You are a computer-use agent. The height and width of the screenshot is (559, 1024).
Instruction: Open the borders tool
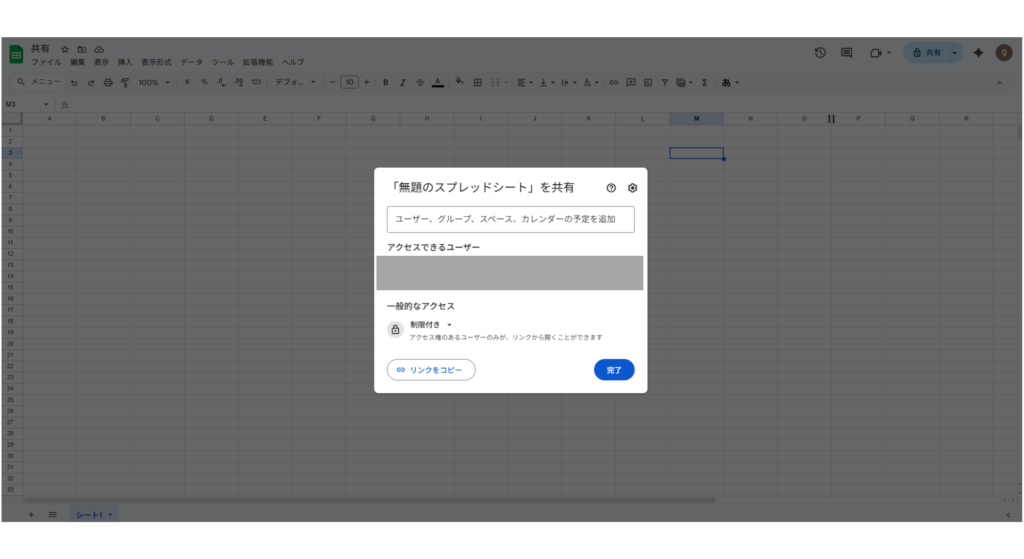(477, 83)
